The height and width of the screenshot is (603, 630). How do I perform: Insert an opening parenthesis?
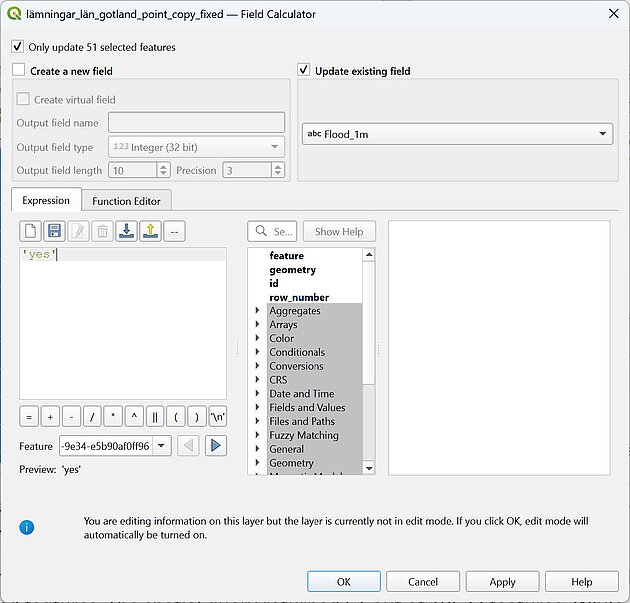click(176, 417)
